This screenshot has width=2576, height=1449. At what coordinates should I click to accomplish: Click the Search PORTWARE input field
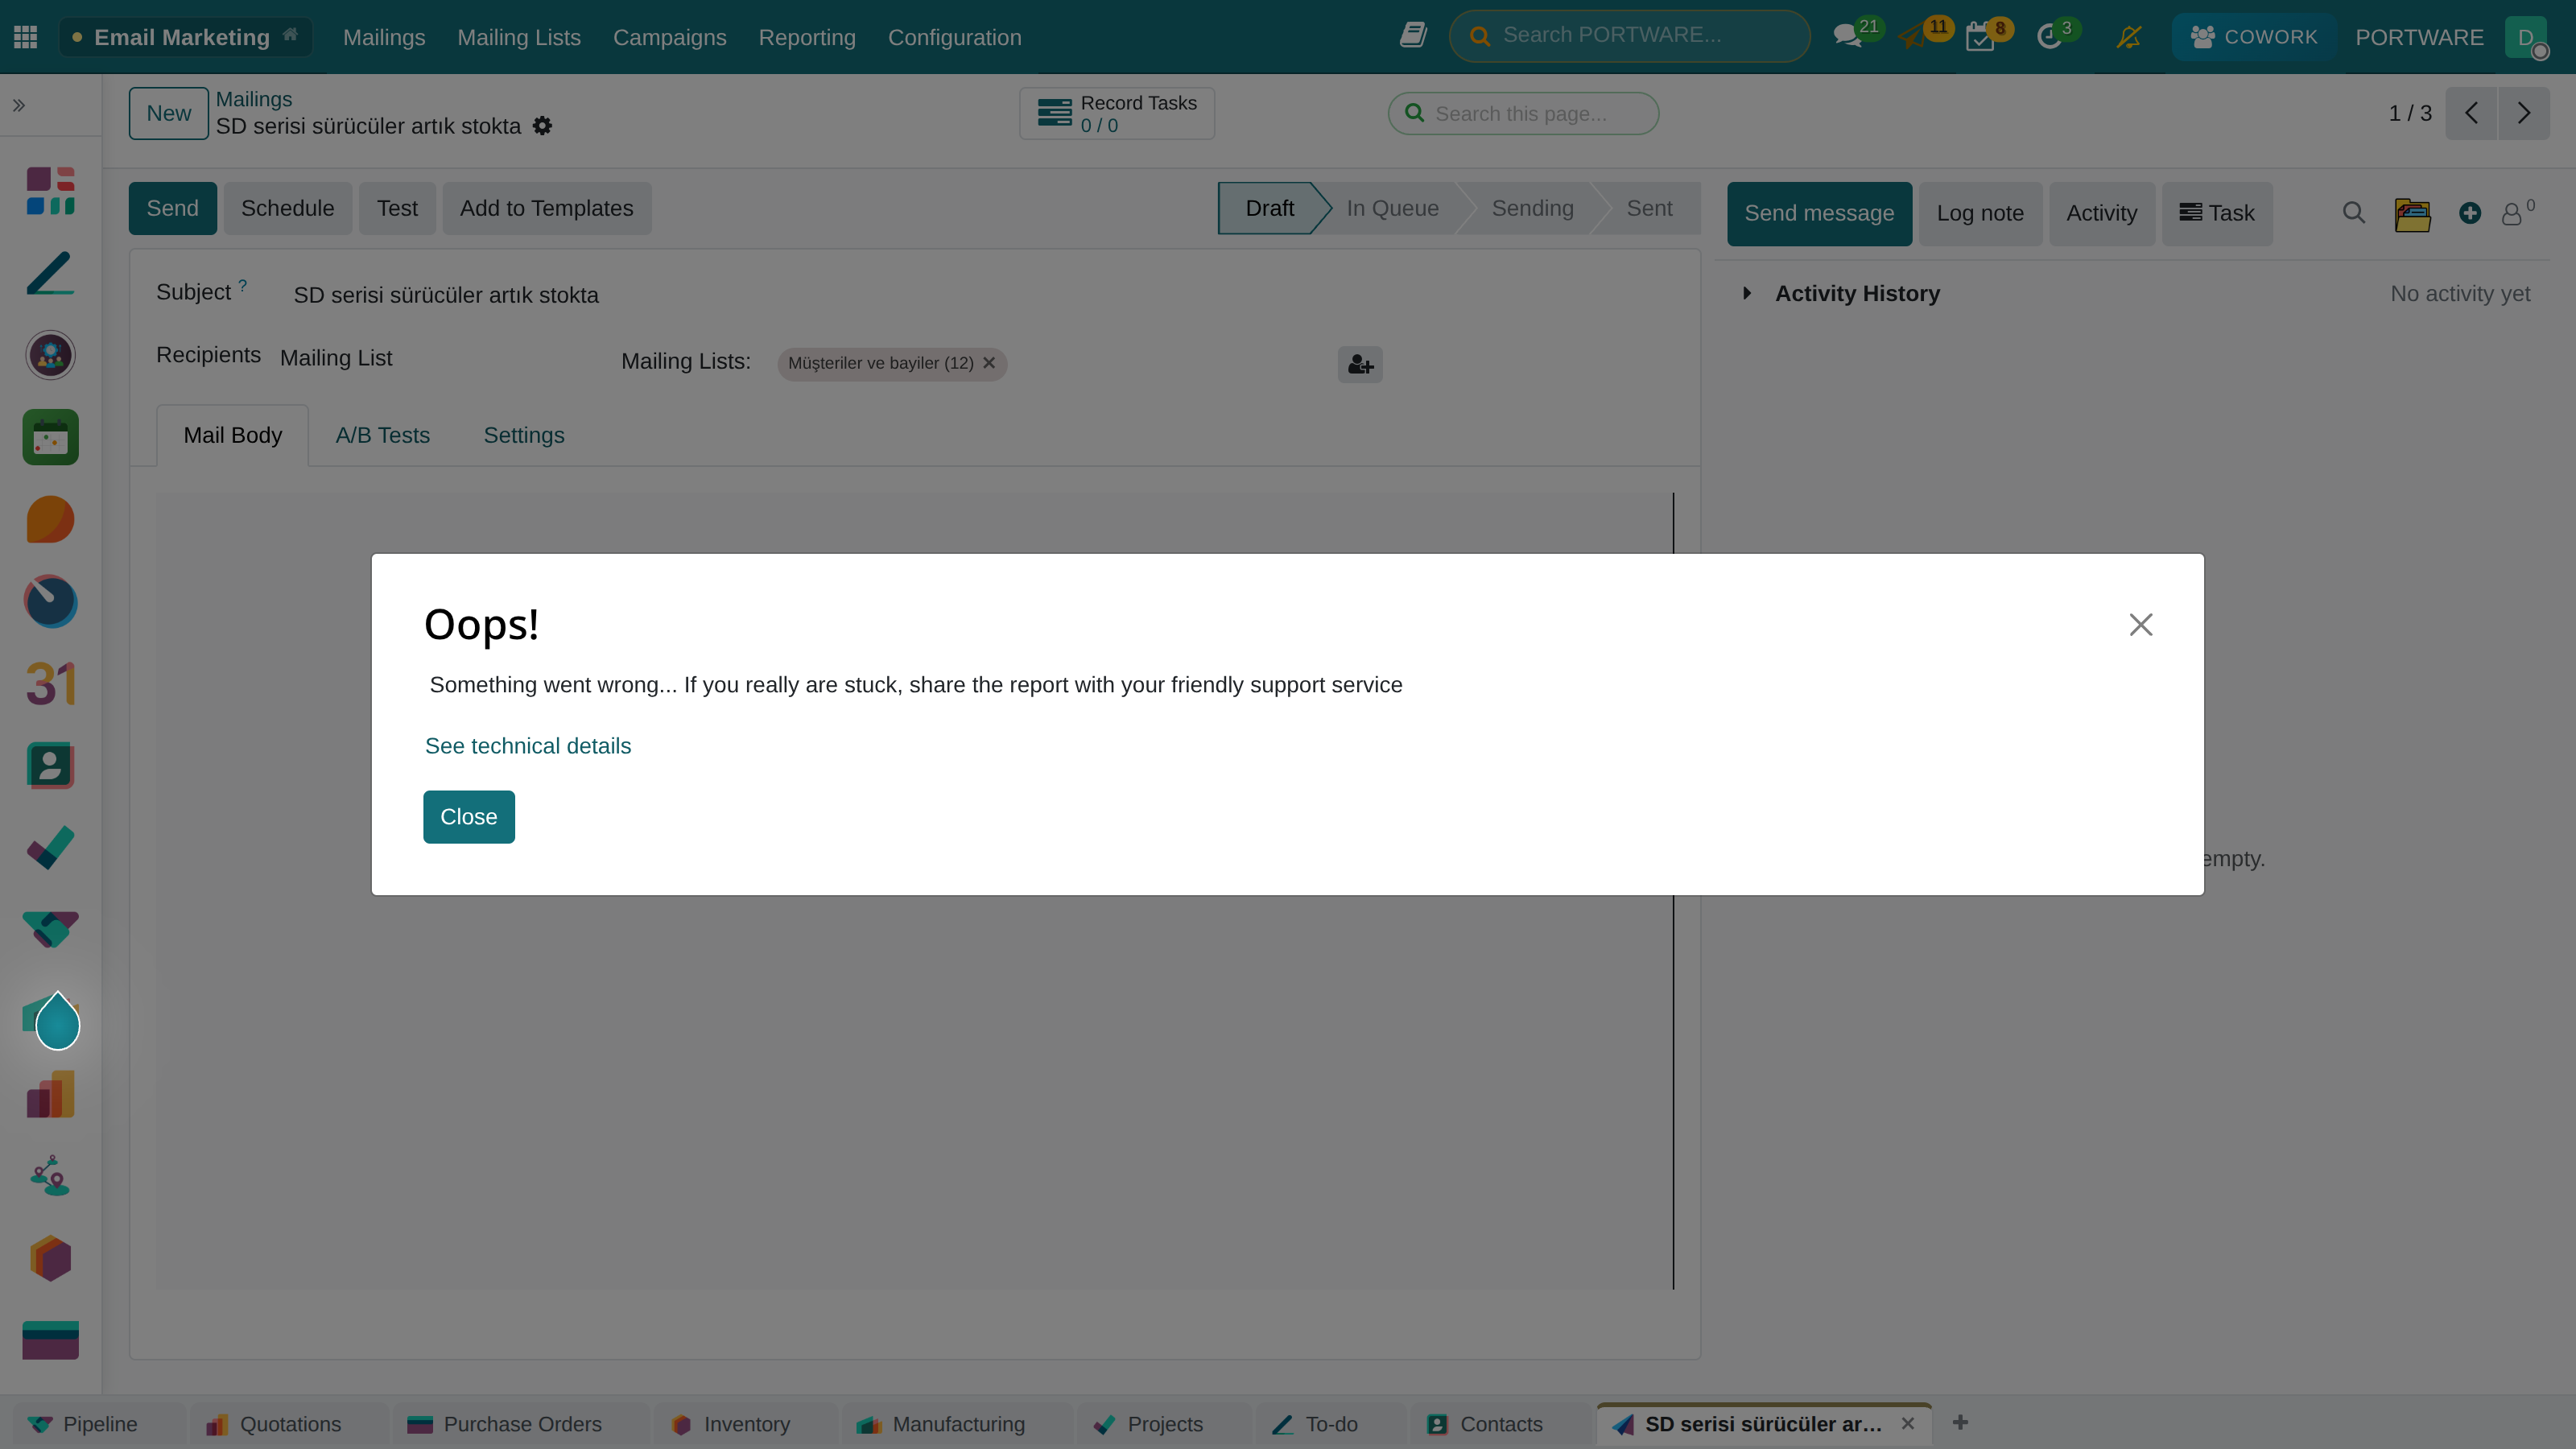point(1630,36)
